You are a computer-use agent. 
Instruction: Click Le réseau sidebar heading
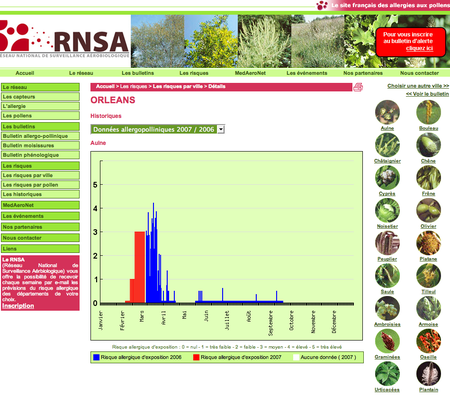40,87
